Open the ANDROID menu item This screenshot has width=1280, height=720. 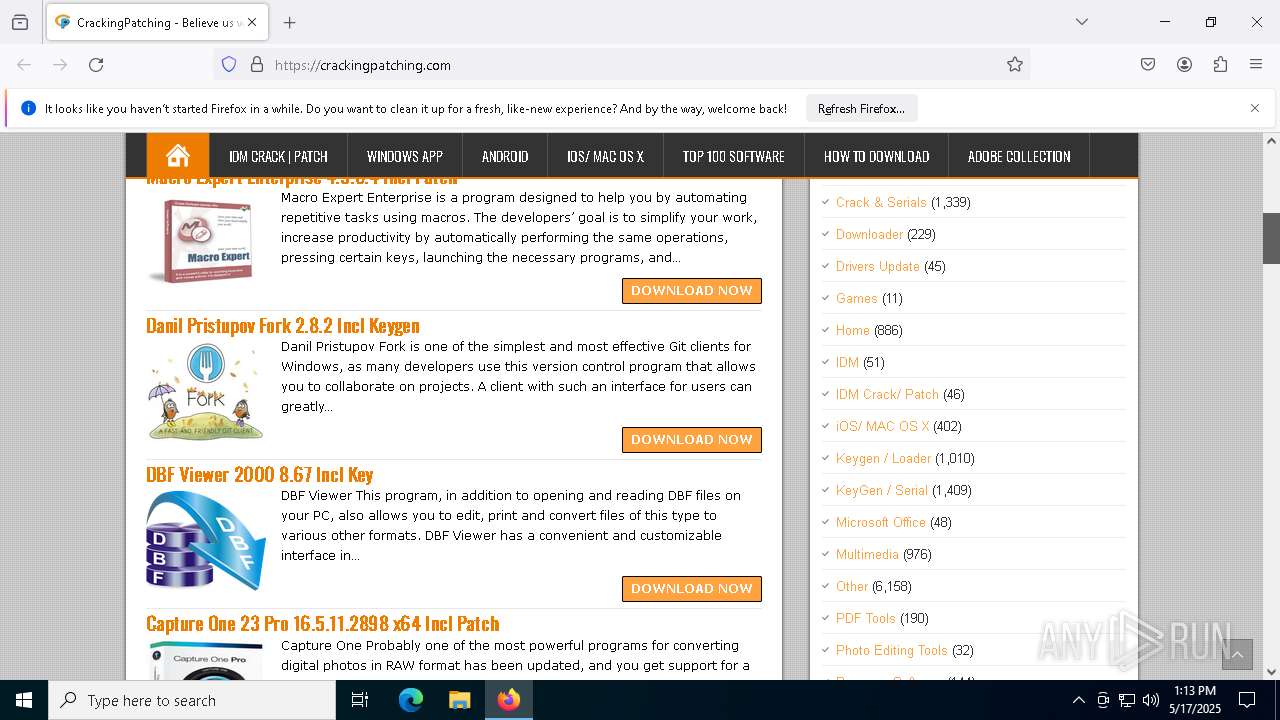[505, 156]
